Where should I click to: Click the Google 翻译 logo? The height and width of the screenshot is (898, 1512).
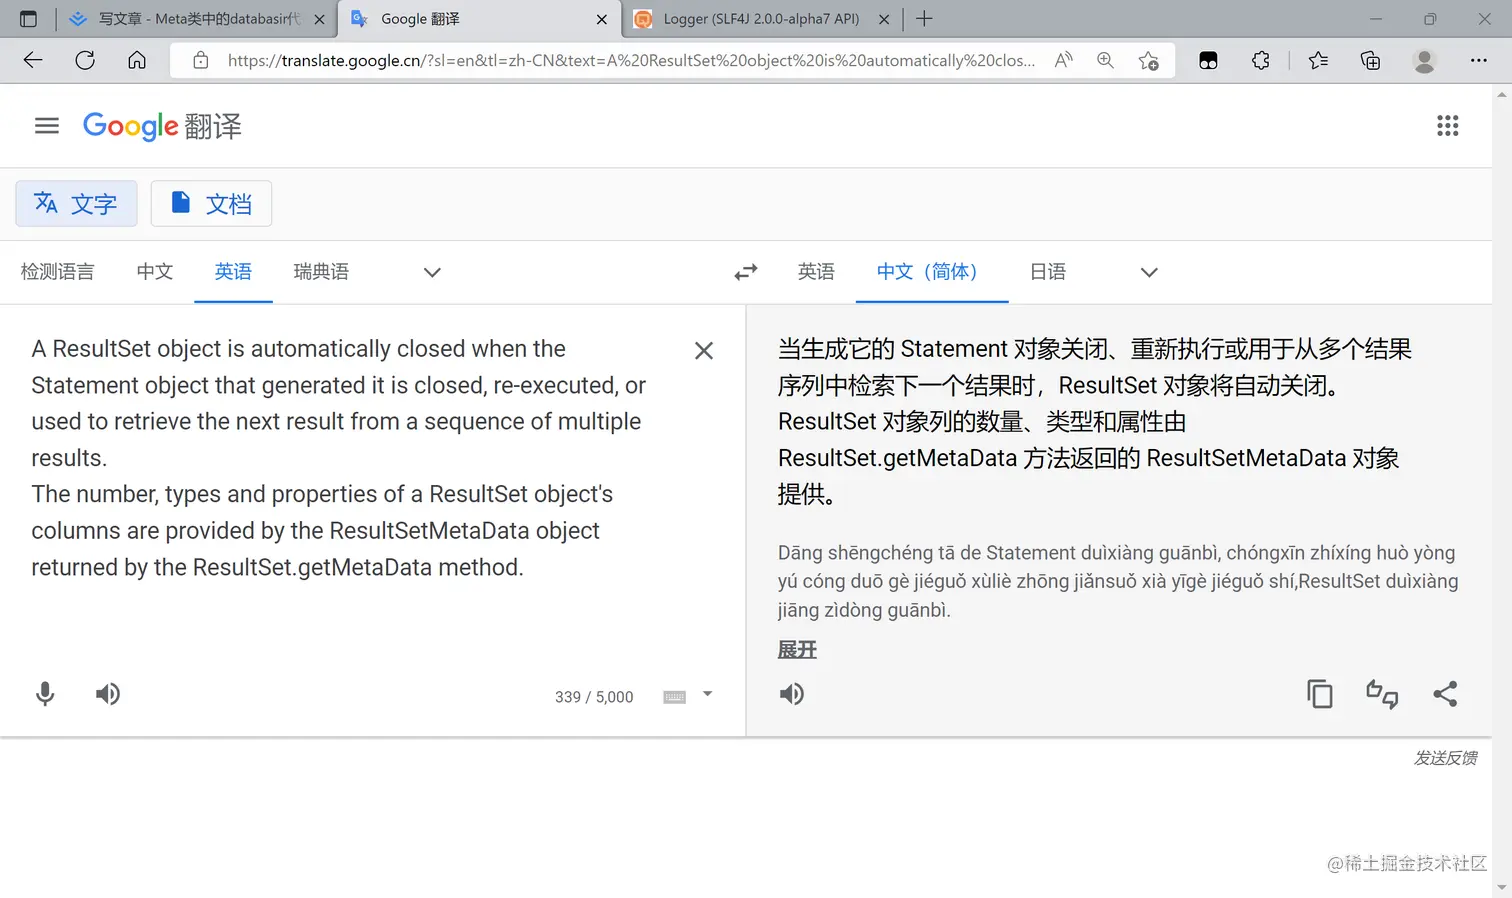162,126
